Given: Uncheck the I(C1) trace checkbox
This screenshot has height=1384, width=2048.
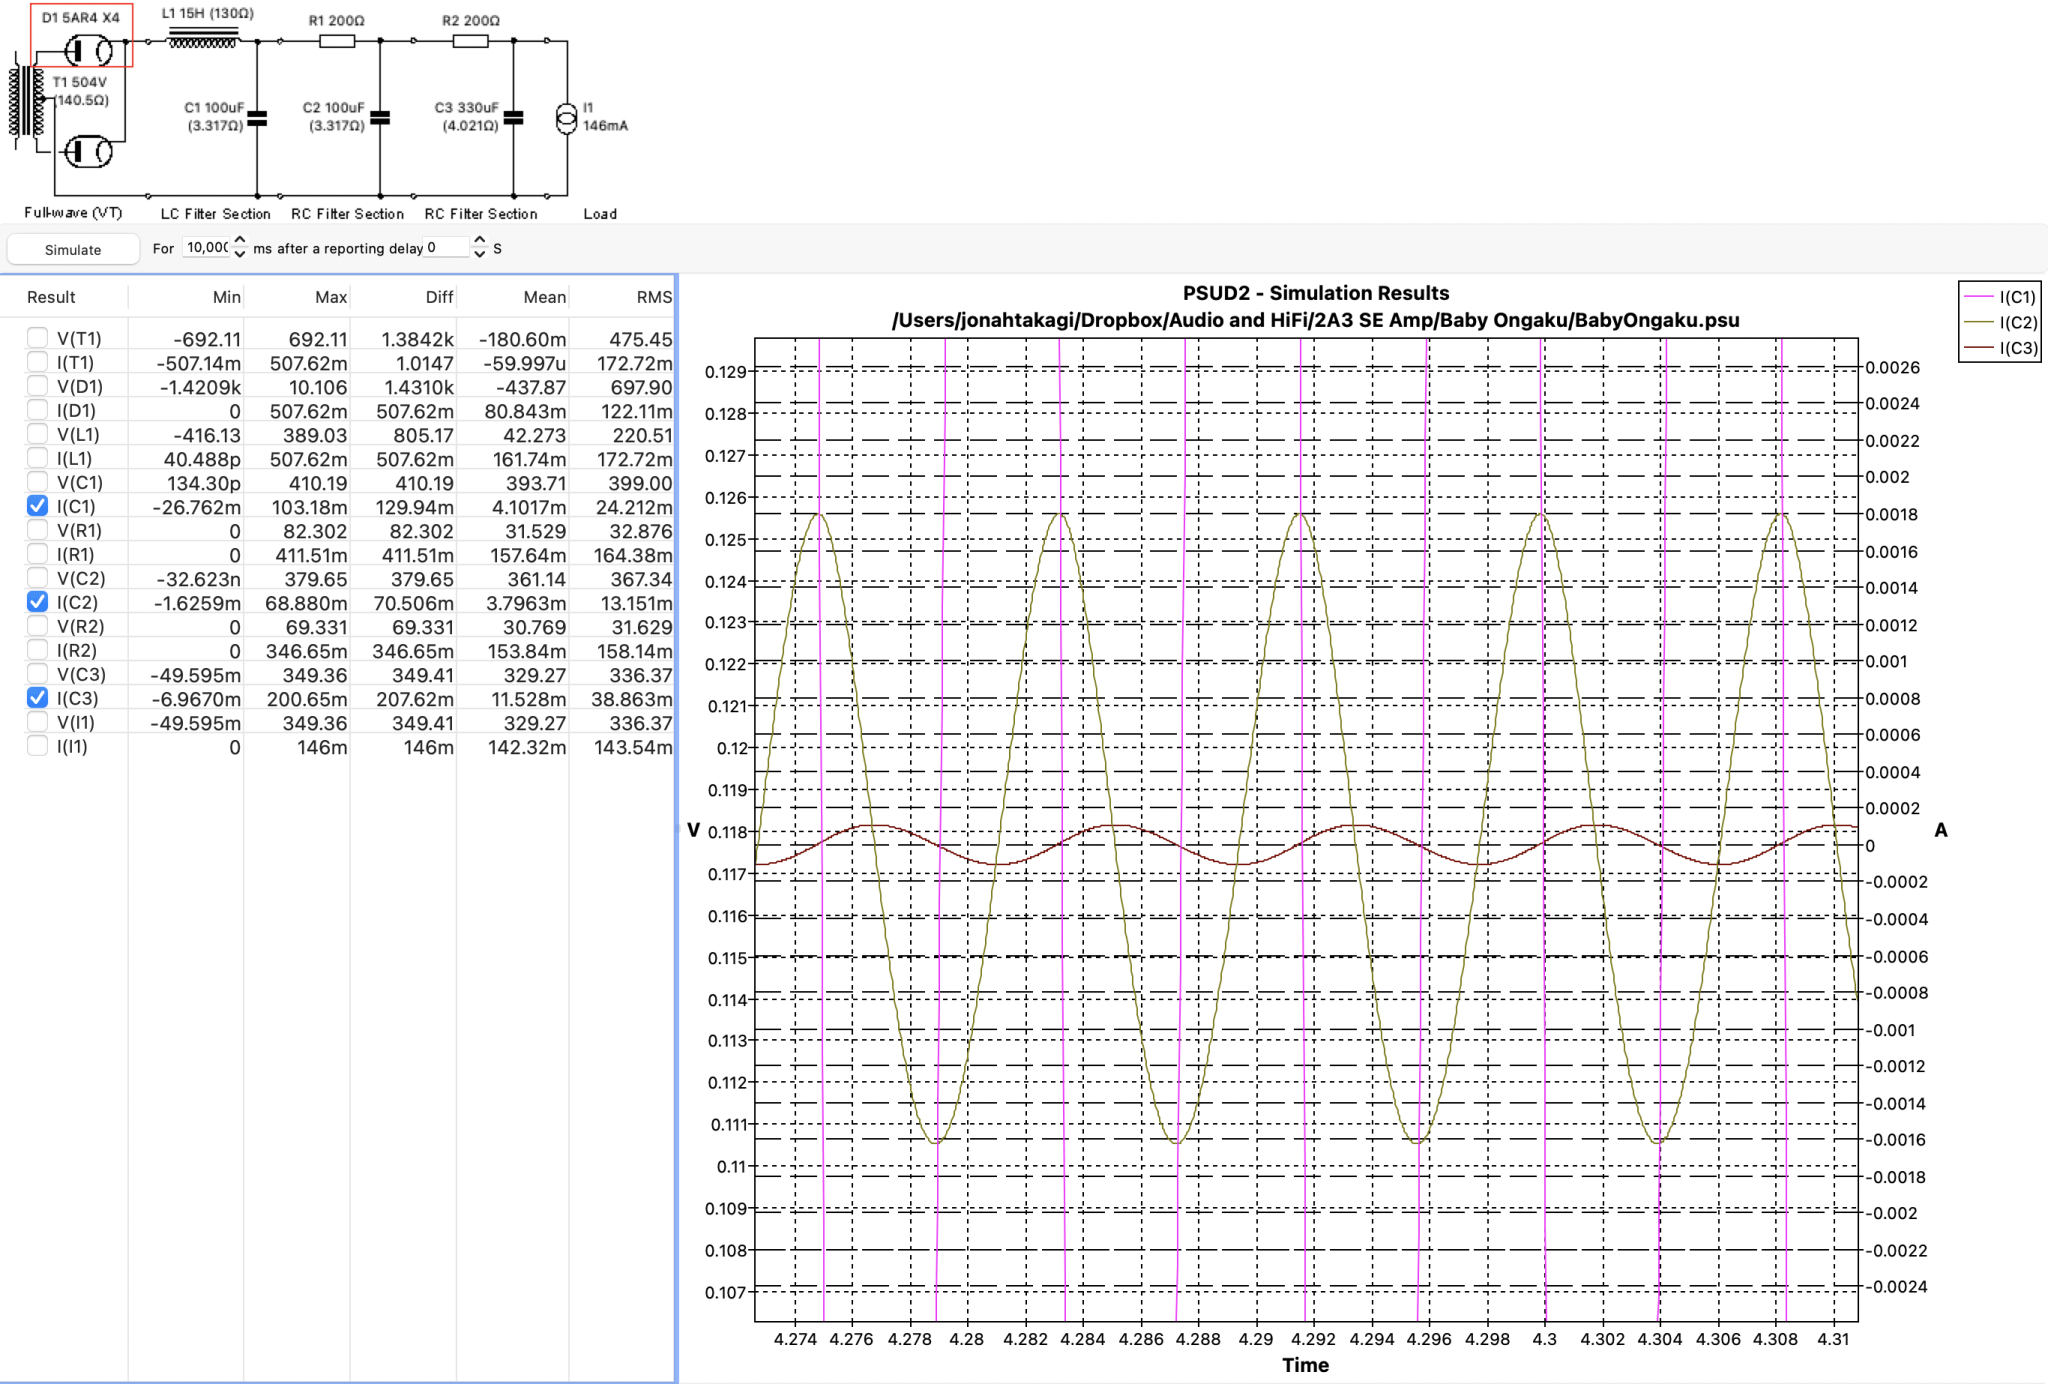Looking at the screenshot, I should pyautogui.click(x=37, y=506).
